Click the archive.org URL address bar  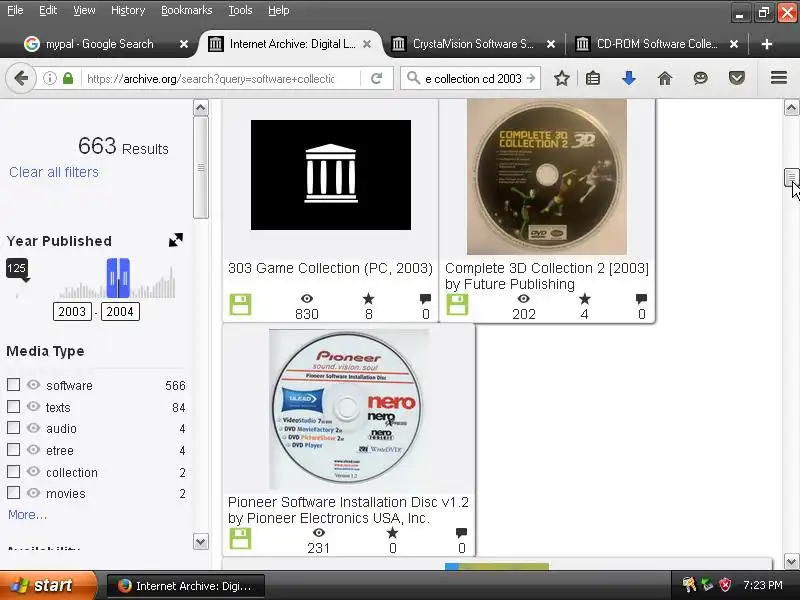[x=211, y=79]
